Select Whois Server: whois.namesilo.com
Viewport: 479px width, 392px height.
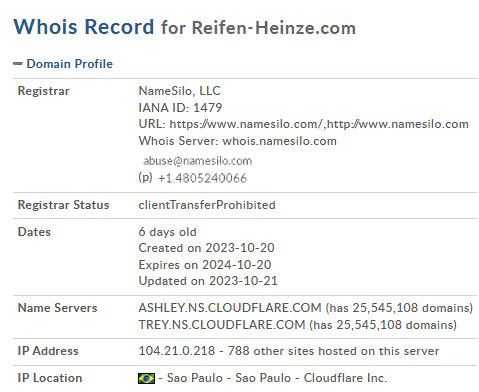pos(237,141)
